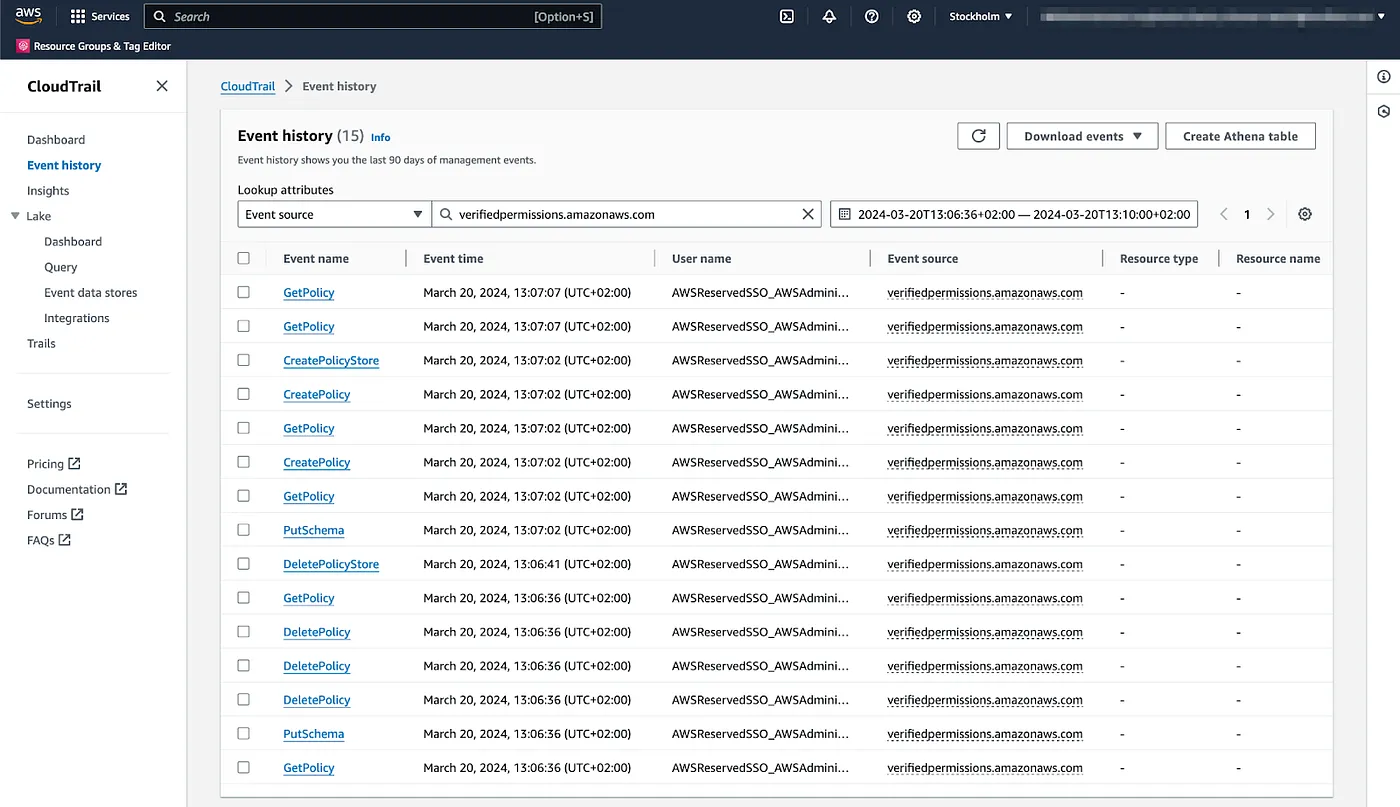
Task: Open the Event source attribute dropdown
Action: coord(334,214)
